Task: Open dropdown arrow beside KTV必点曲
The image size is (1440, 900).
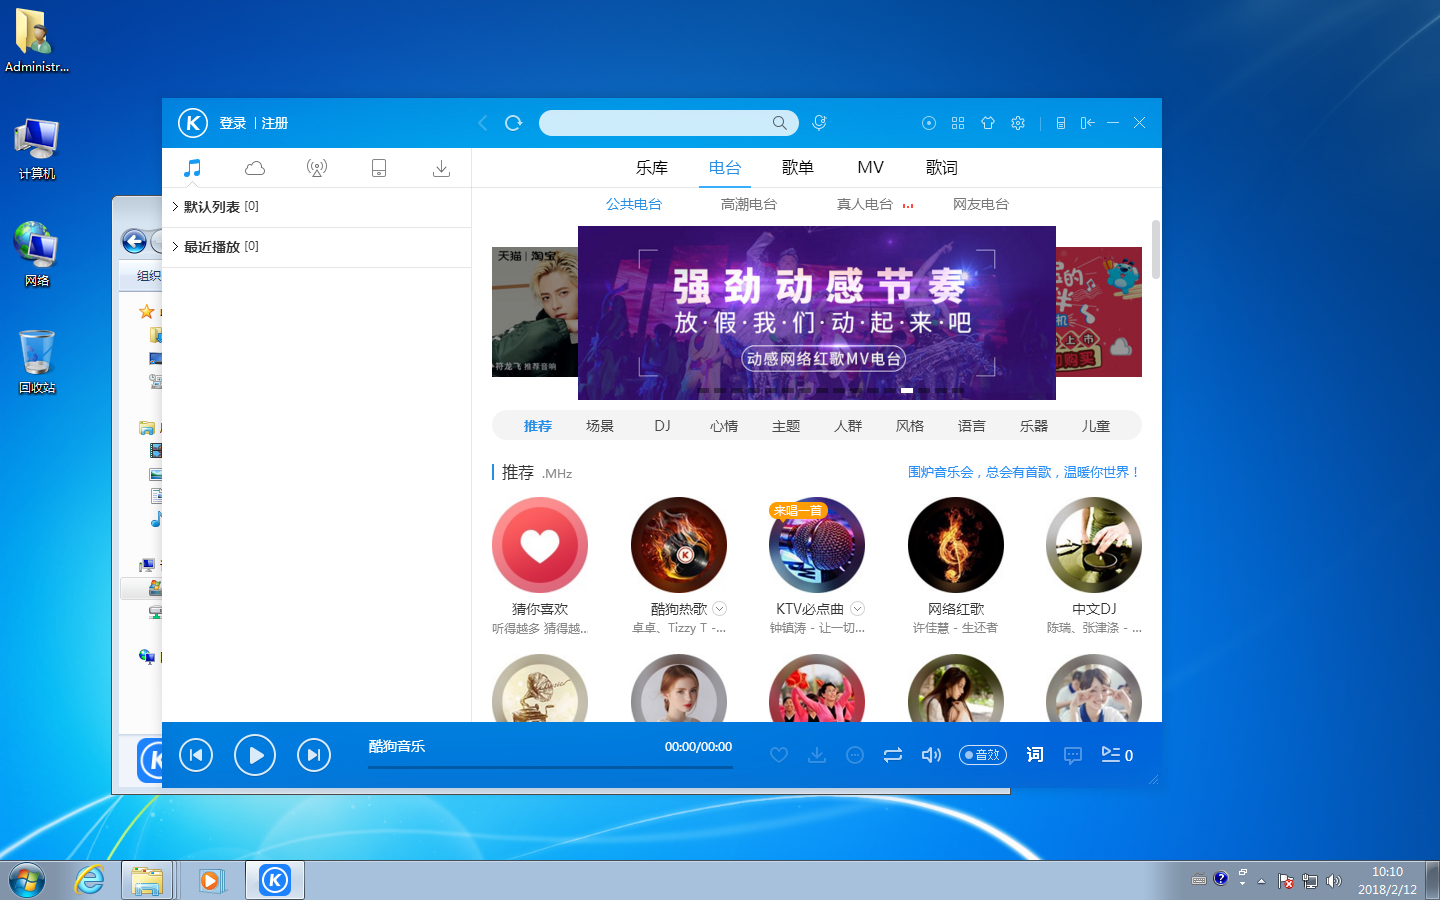Action: point(858,609)
